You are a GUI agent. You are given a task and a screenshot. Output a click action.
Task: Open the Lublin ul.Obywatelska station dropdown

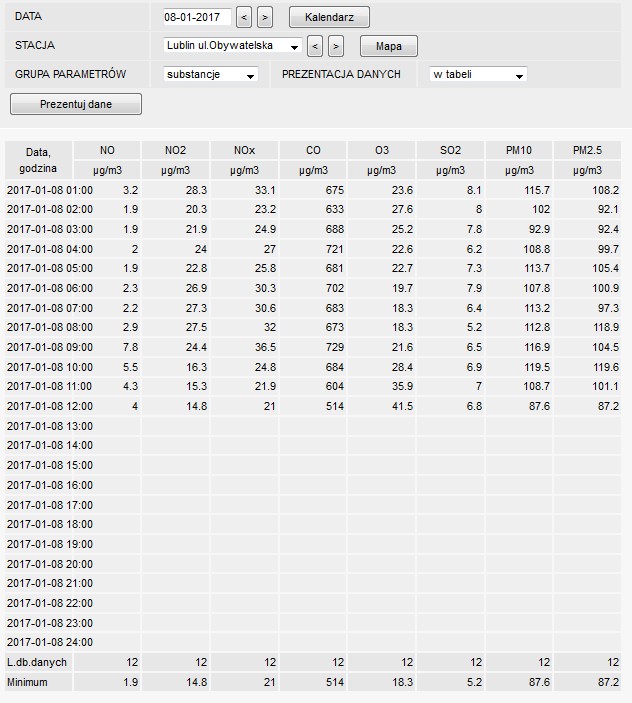[x=233, y=45]
